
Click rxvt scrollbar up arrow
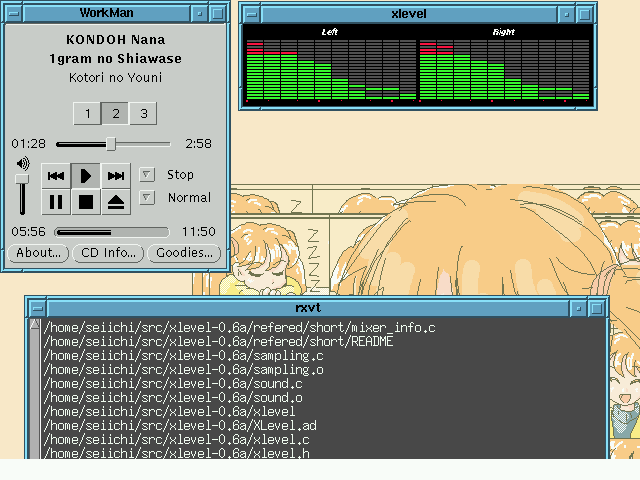[x=35, y=324]
